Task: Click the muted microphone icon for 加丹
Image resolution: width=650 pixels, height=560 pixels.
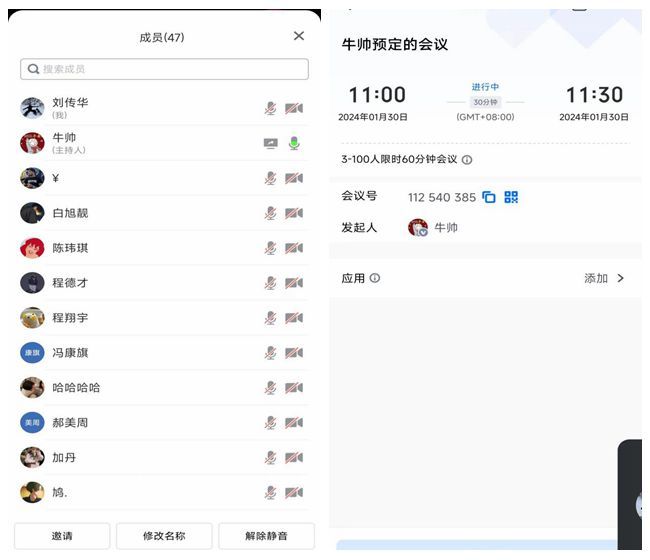Action: point(271,458)
